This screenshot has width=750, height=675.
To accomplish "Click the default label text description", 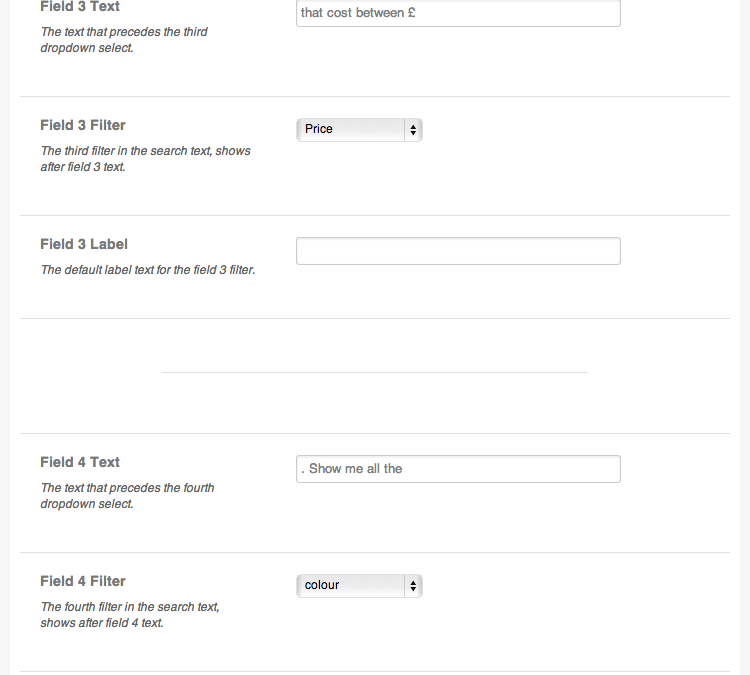I will 148,270.
